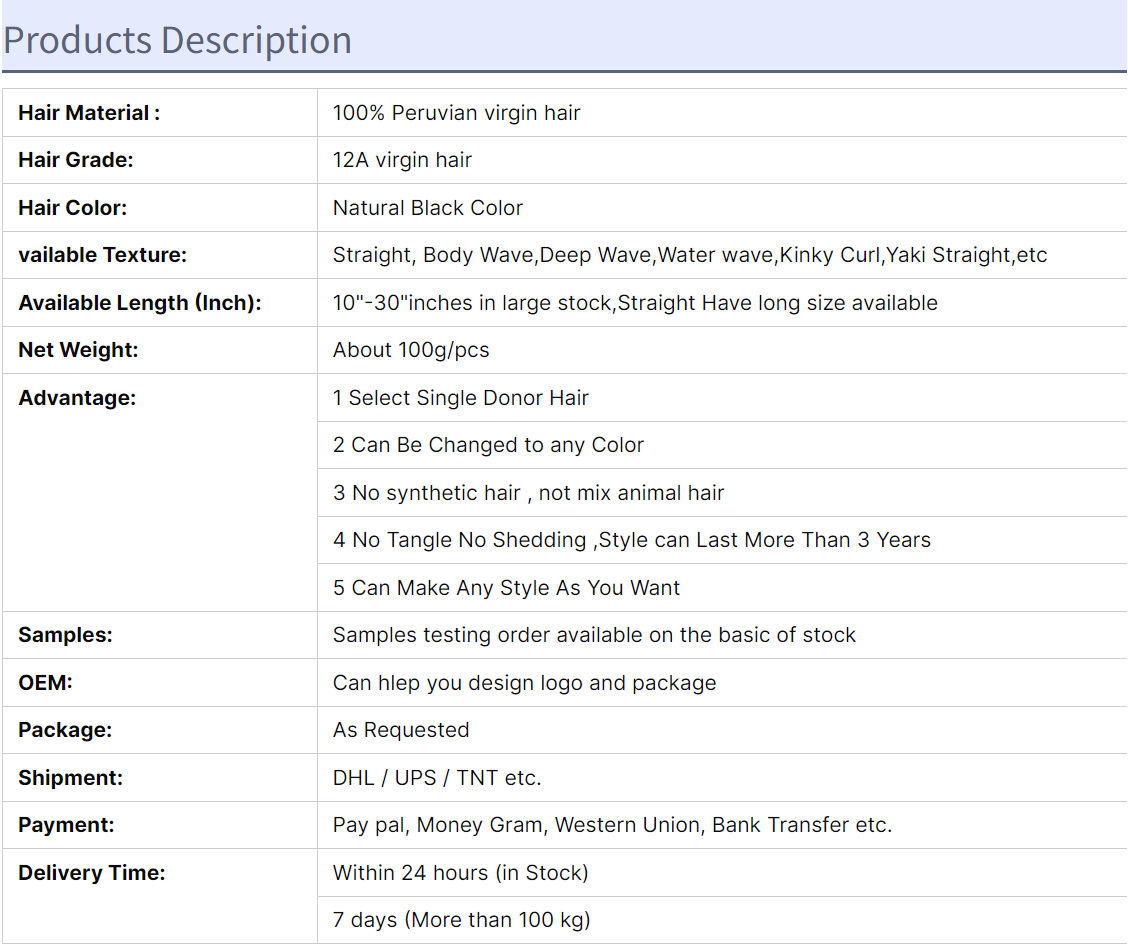Click the Natural Black Color value
The height and width of the screenshot is (945, 1128).
pos(427,208)
